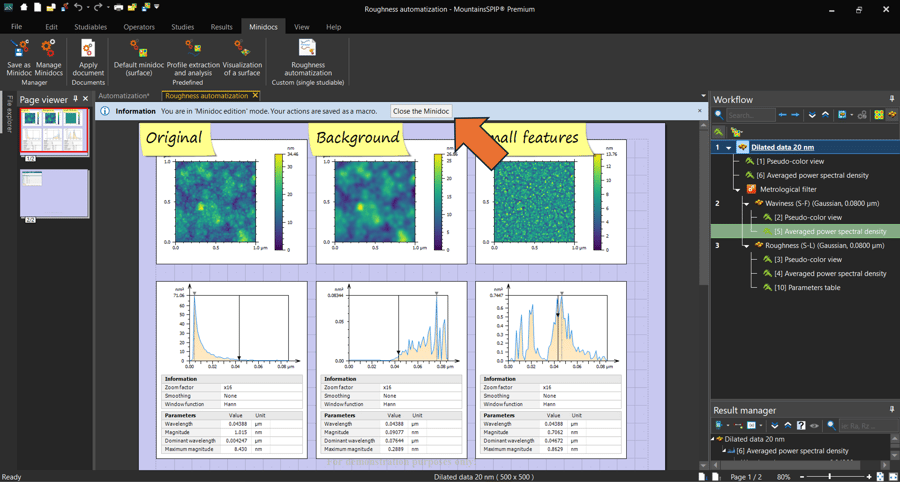Expand all results in Result manager

(775, 426)
